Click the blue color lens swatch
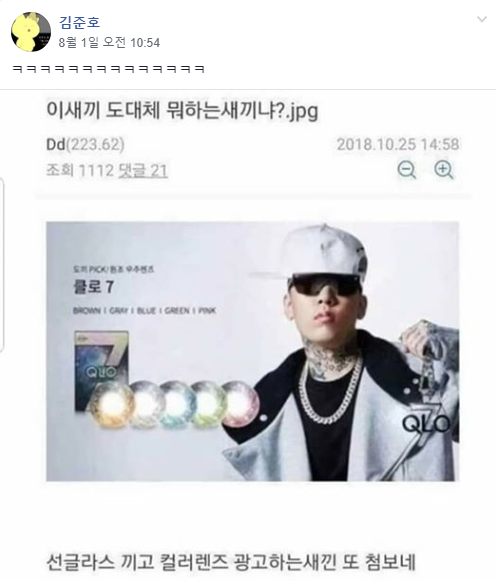This screenshot has height=581, width=496. (x=177, y=405)
